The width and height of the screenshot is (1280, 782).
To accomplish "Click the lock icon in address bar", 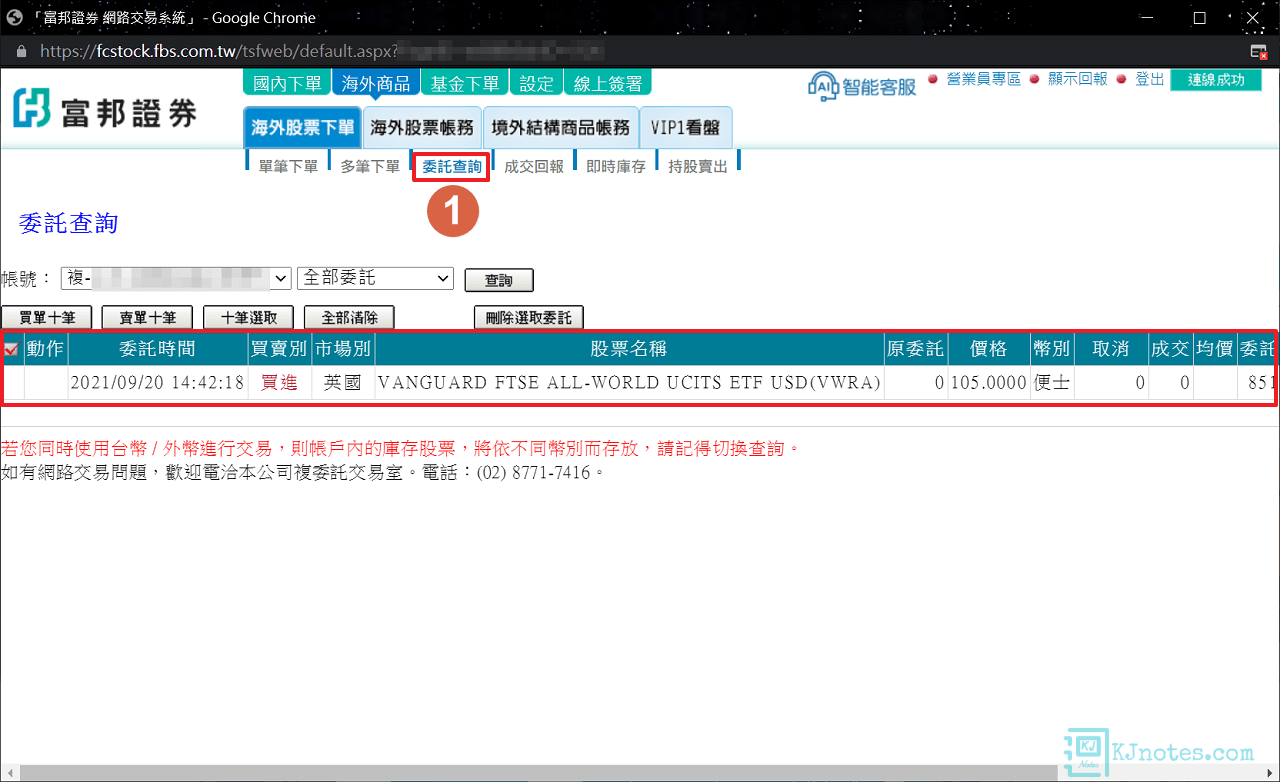I will (x=21, y=50).
